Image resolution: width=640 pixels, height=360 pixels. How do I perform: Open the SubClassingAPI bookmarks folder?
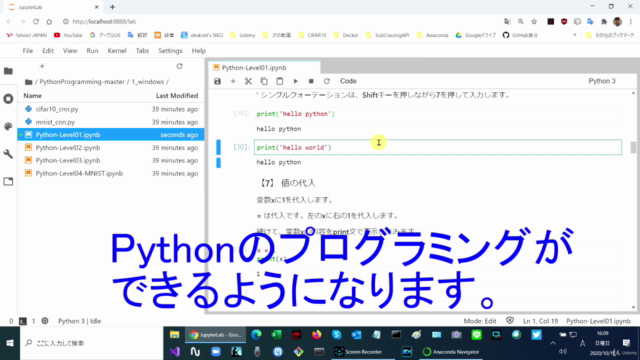pos(387,35)
